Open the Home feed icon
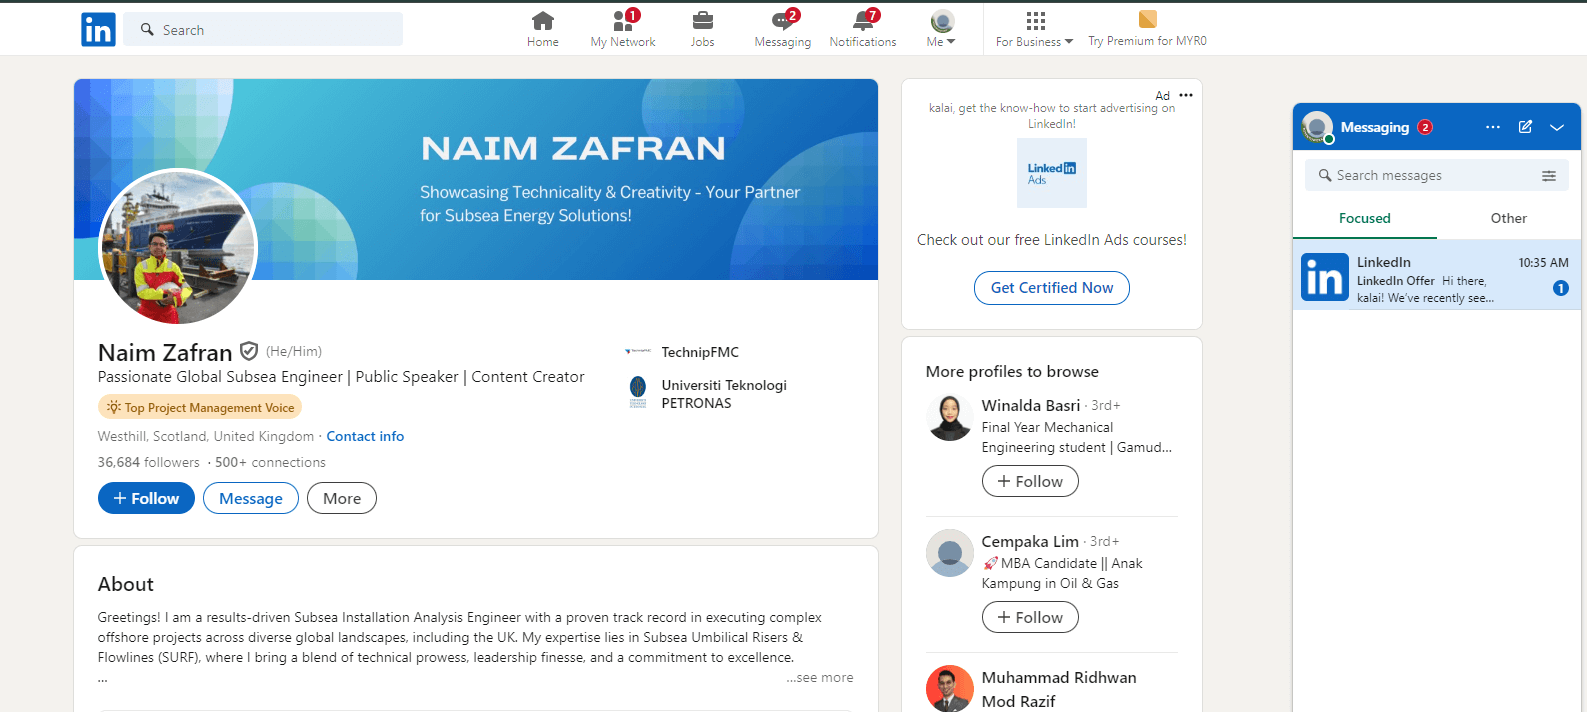Viewport: 1587px width, 712px height. coord(543,21)
